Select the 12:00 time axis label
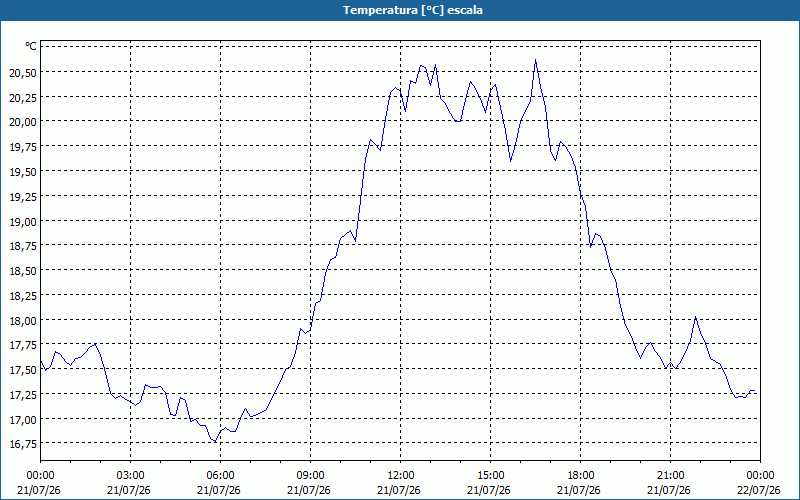This screenshot has width=800, height=500. pyautogui.click(x=401, y=476)
